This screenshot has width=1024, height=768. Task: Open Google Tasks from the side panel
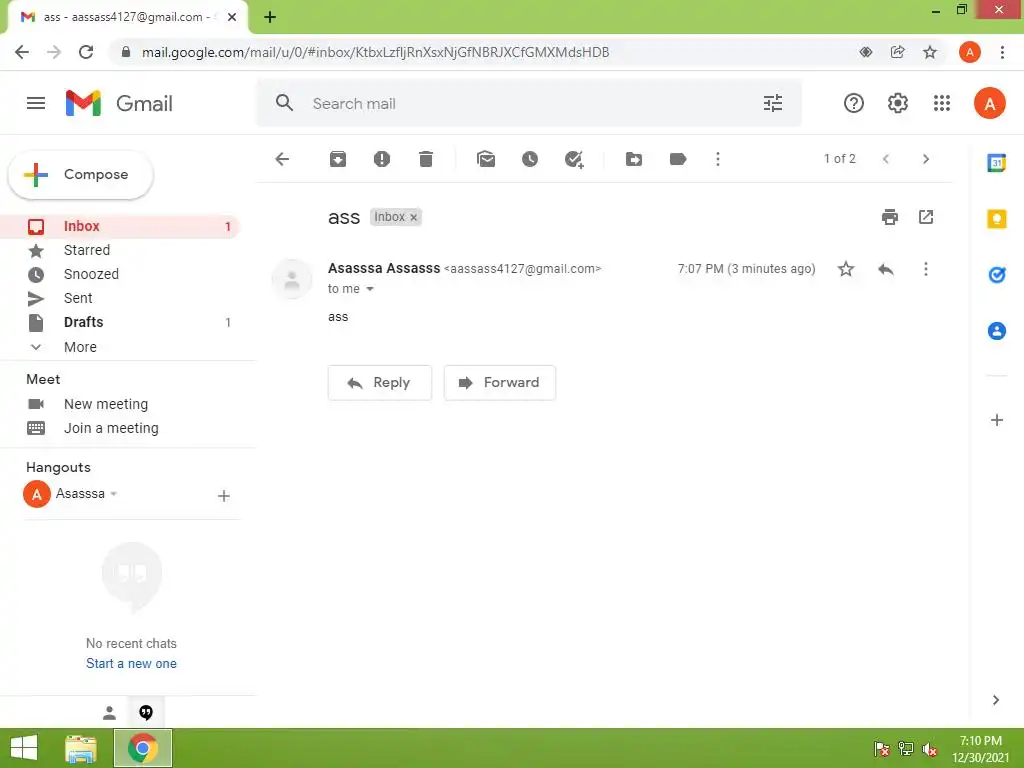coord(997,275)
